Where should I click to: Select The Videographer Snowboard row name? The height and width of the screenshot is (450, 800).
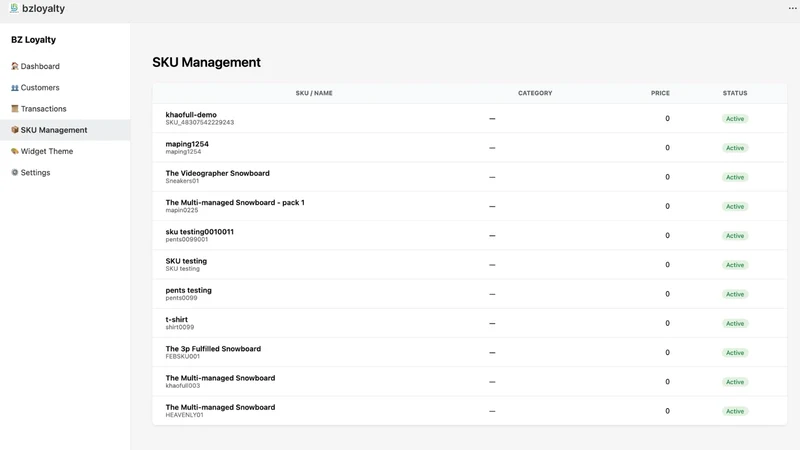coord(217,173)
